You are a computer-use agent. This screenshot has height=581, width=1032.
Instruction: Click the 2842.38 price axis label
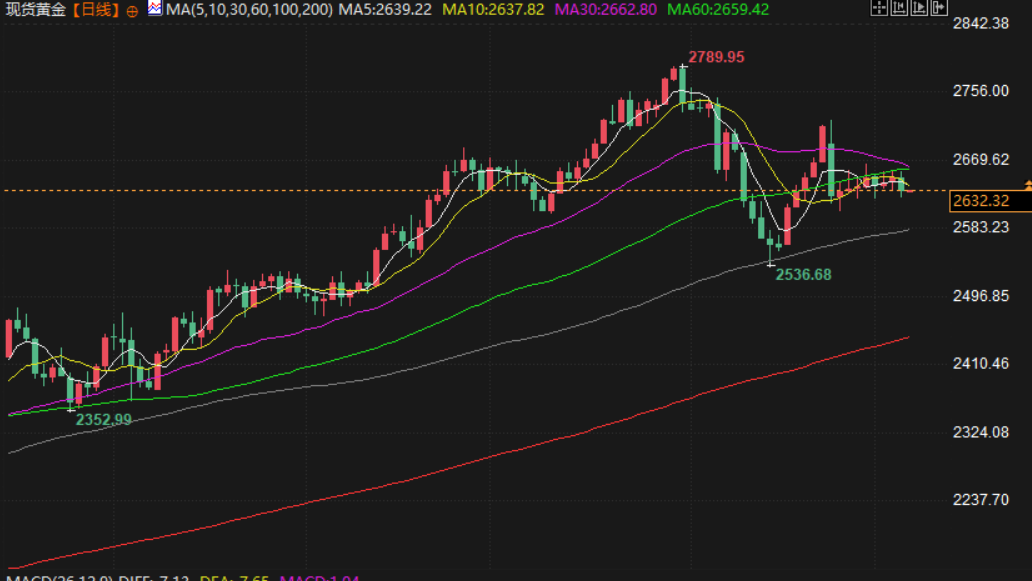(x=981, y=24)
